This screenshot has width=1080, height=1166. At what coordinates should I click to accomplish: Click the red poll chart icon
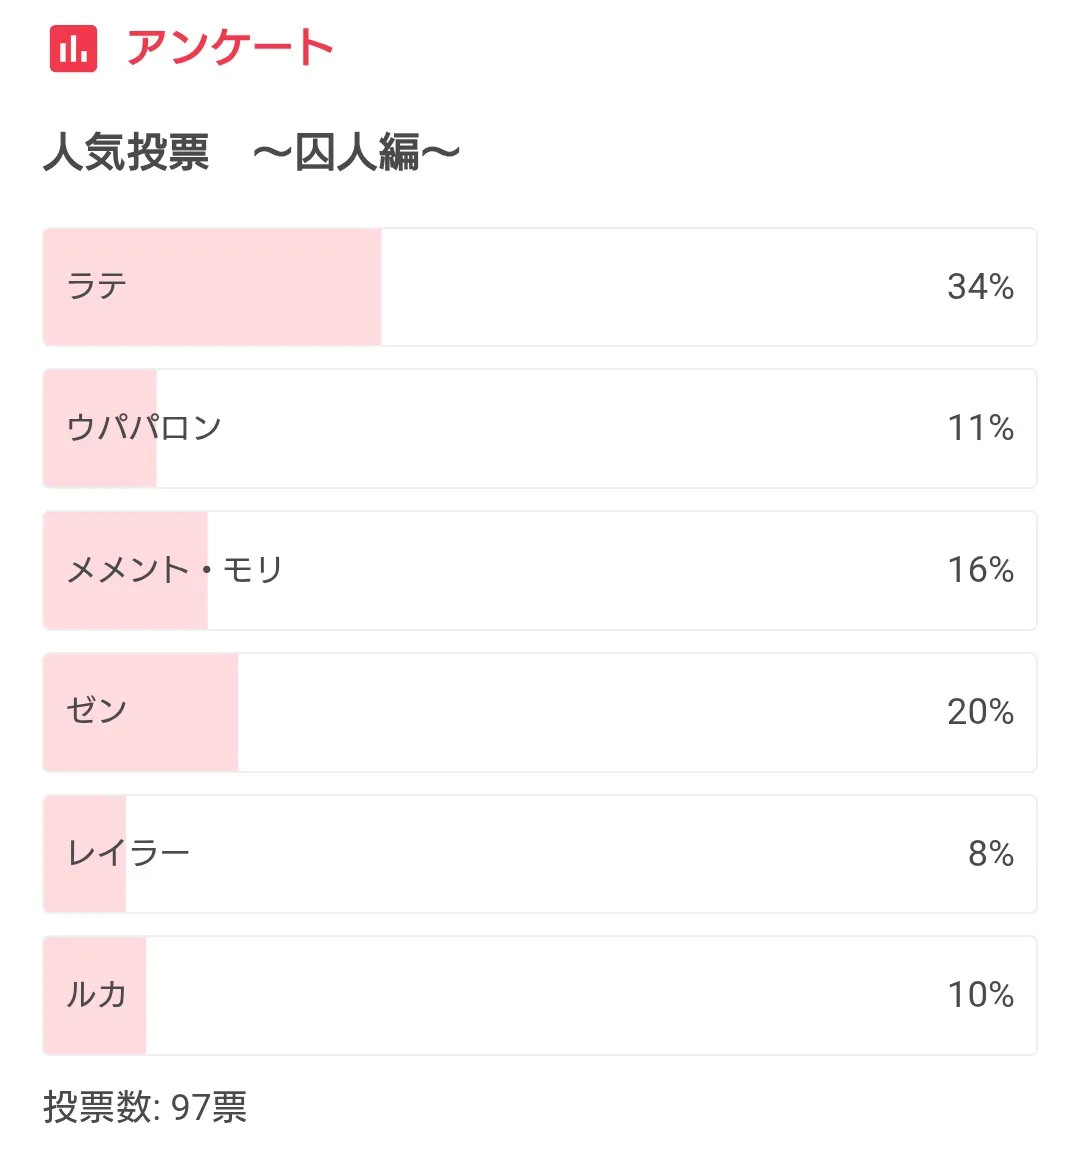[73, 48]
